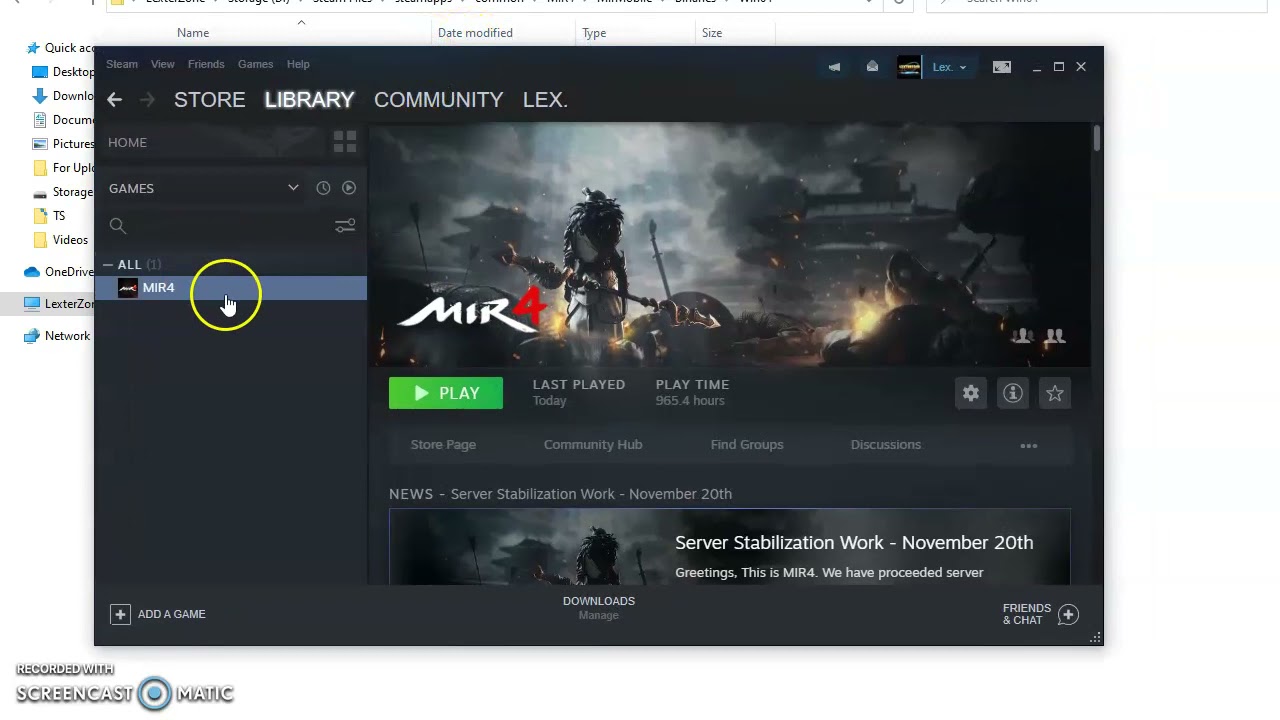This screenshot has width=1280, height=720.
Task: Show ready-to-play games filter icon
Action: pyautogui.click(x=349, y=188)
